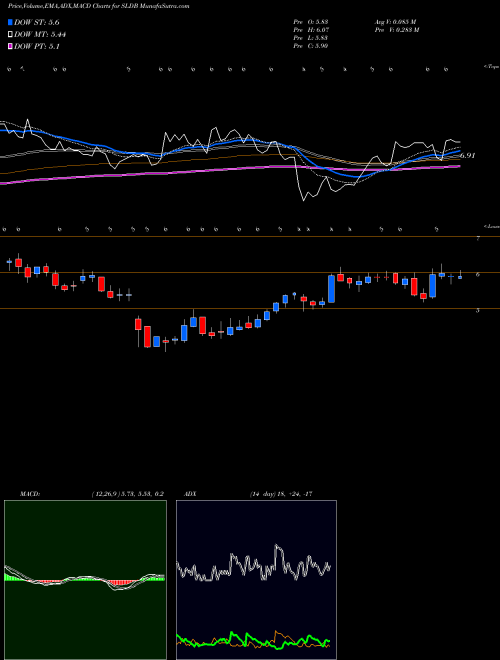
Task: Select the 'DOW PT: 5.1' legend label
Action: pyautogui.click(x=37, y=47)
